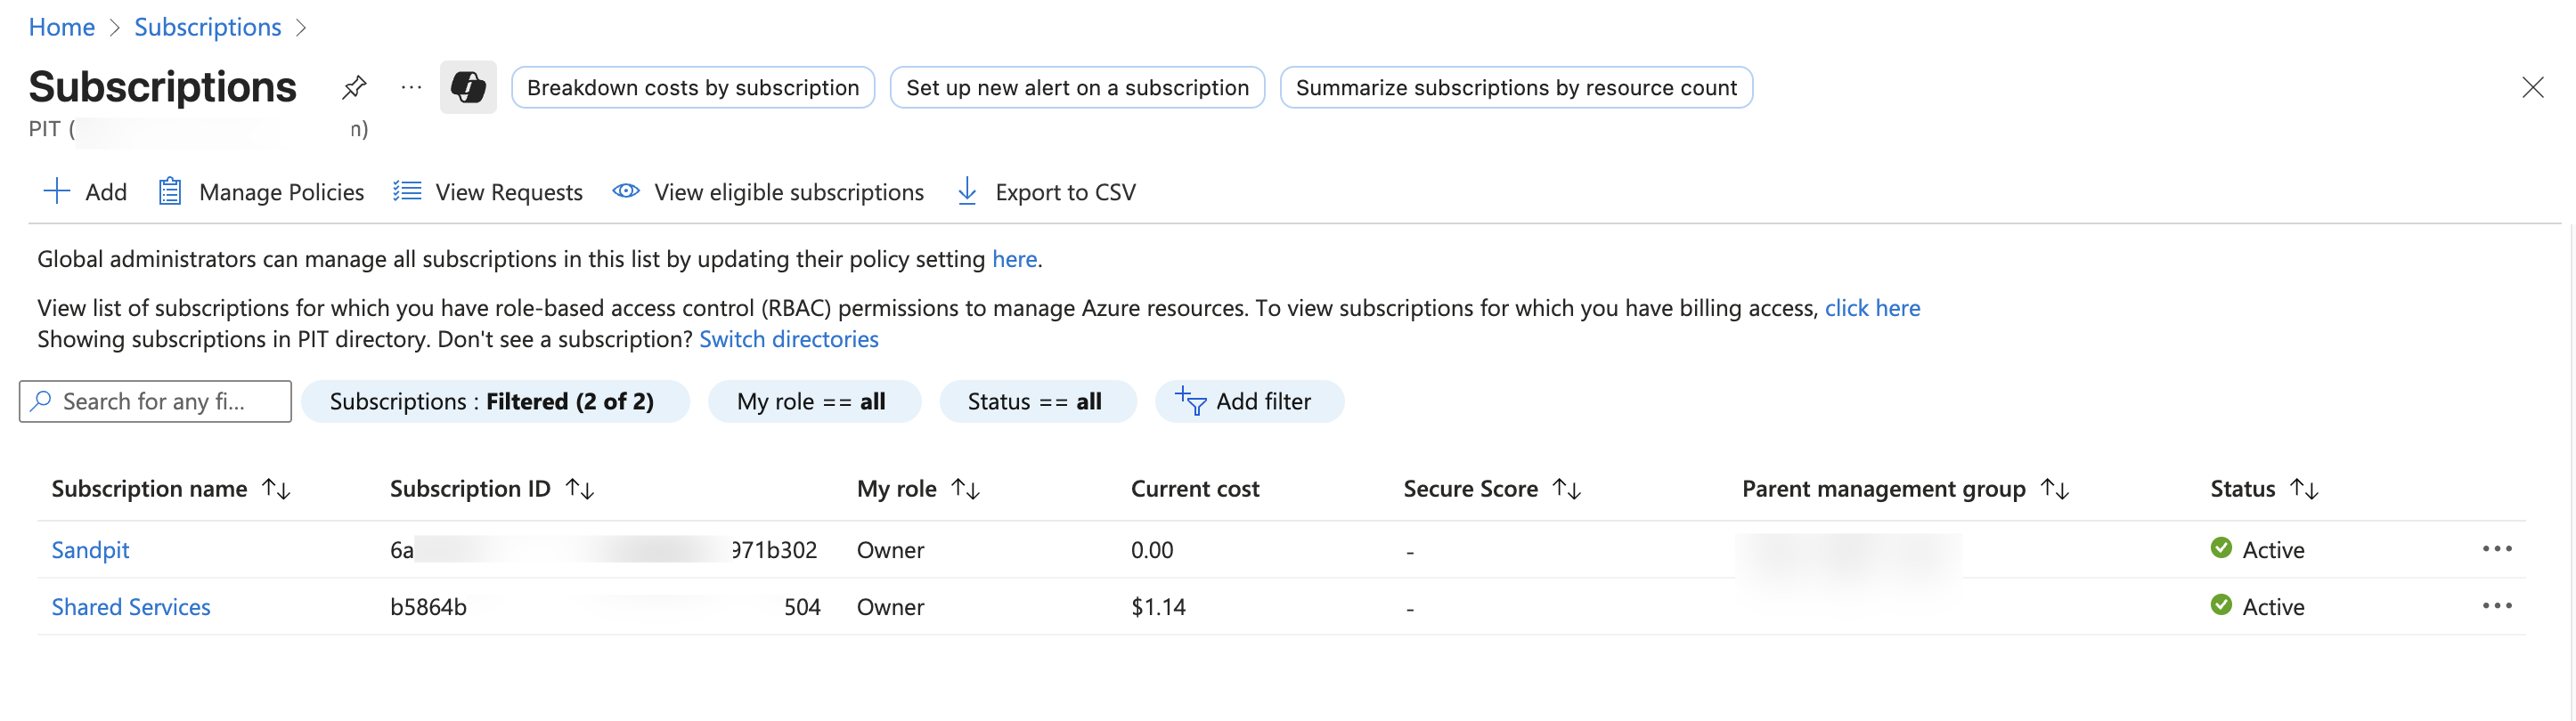Go to Subscriptions breadcrumb
This screenshot has height=721, width=2576.
pyautogui.click(x=208, y=27)
